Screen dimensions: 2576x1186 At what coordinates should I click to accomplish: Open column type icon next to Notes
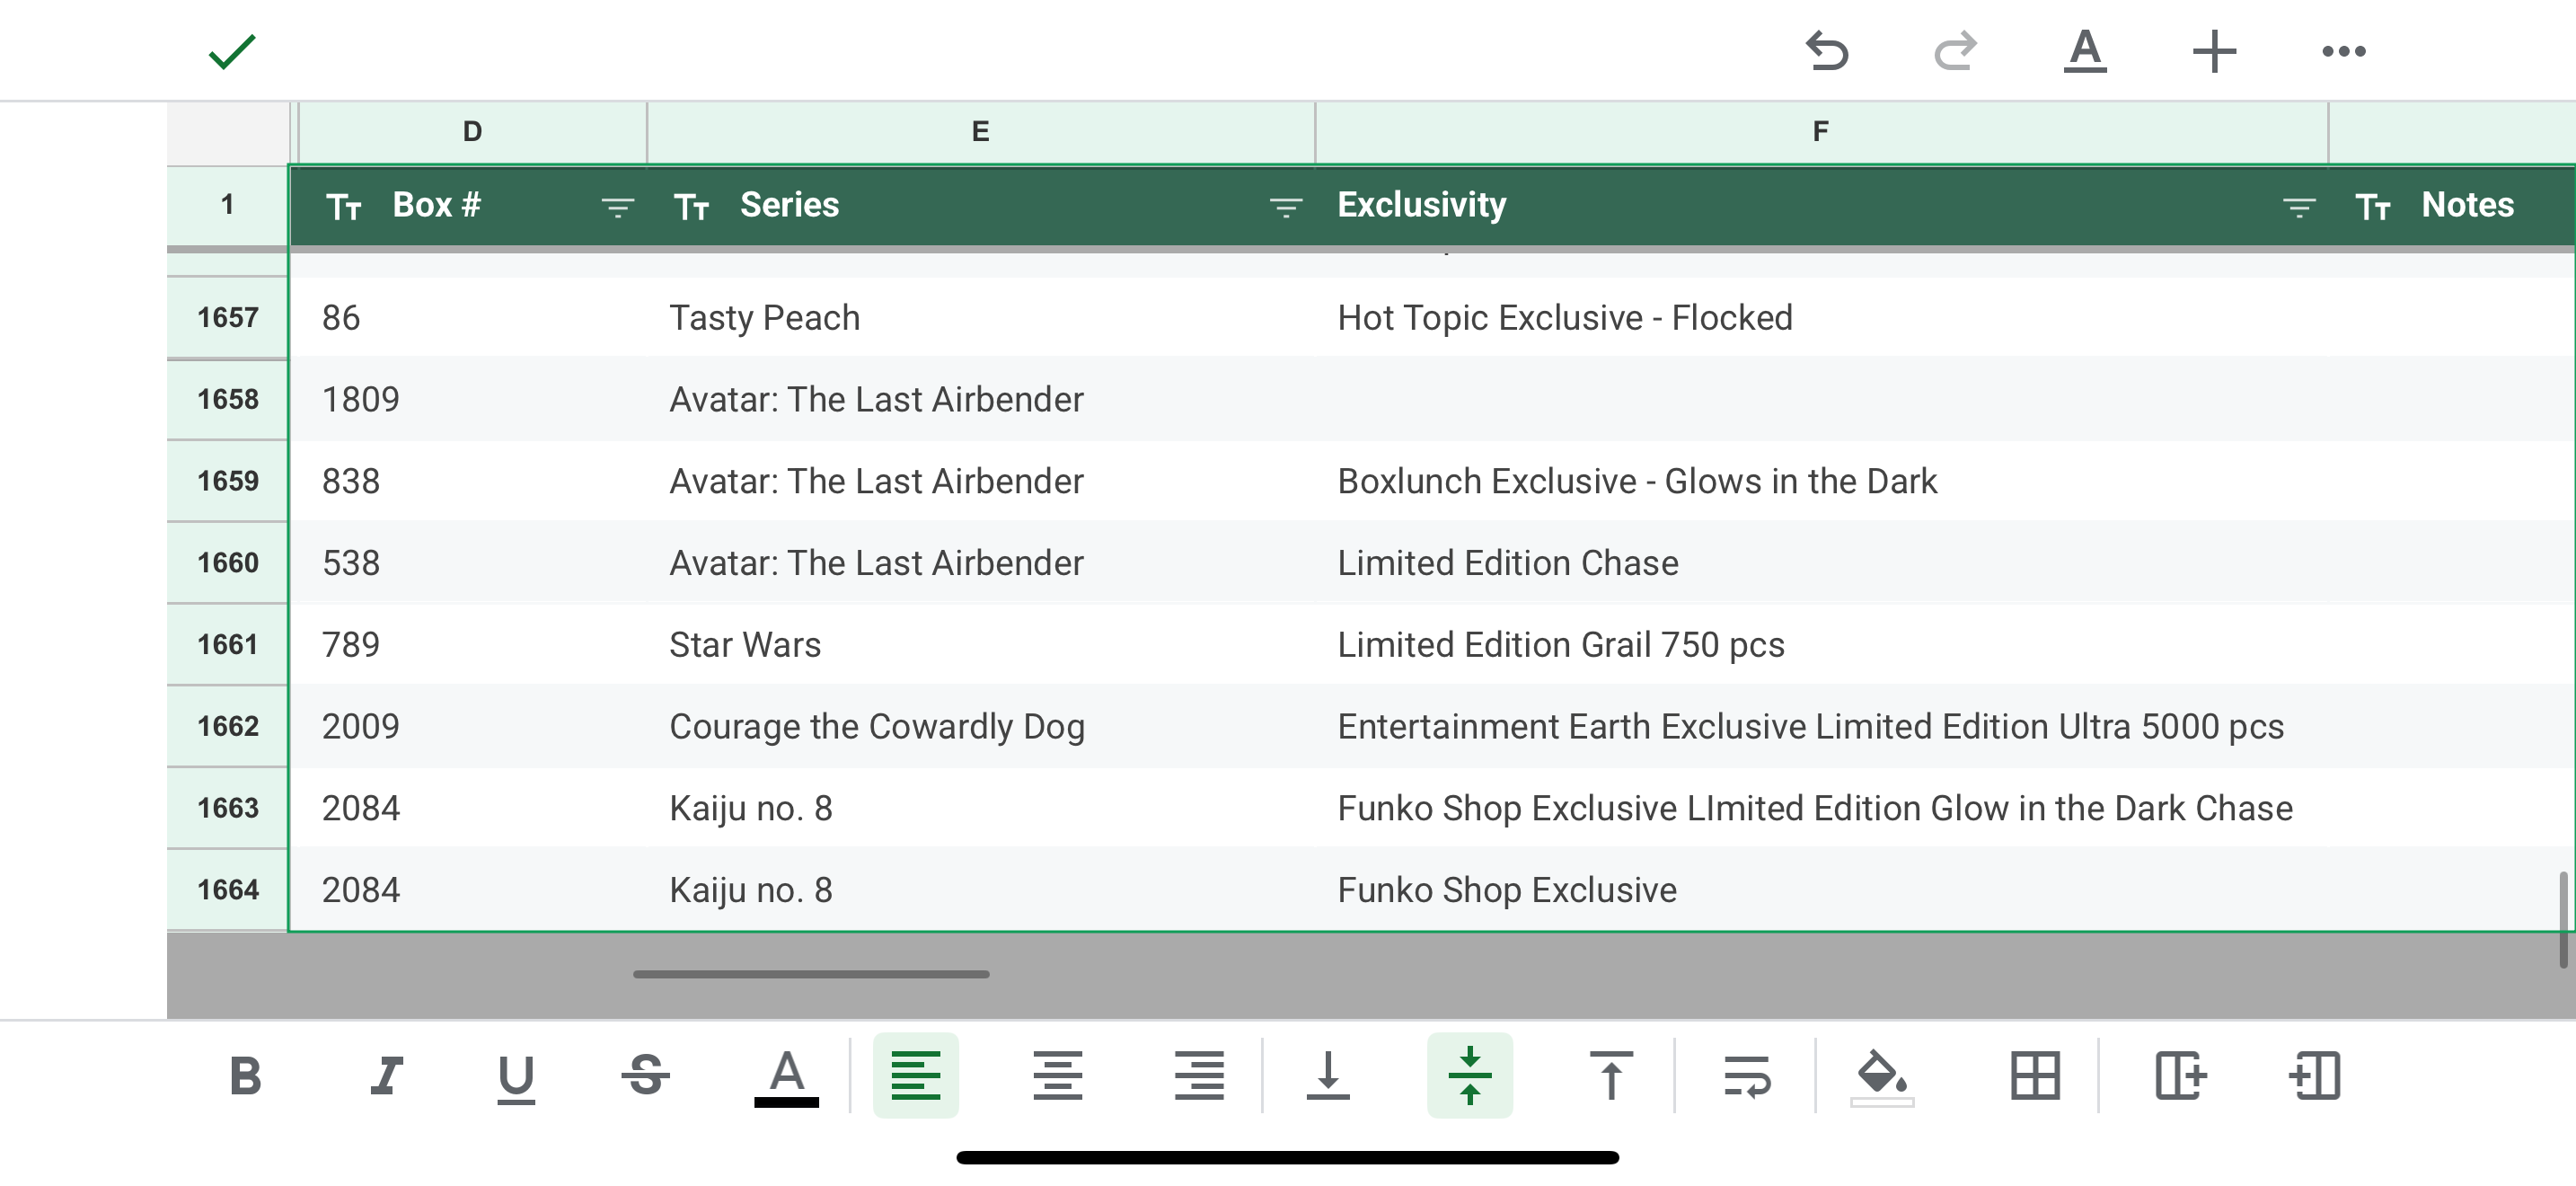coord(2373,207)
